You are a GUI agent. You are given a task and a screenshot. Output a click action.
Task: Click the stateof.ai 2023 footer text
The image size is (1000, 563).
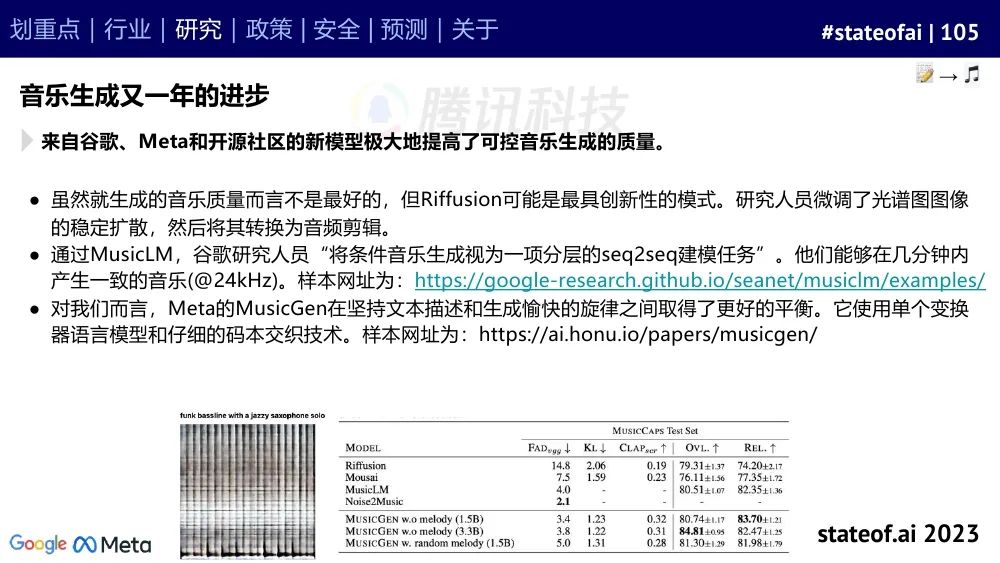[x=898, y=534]
